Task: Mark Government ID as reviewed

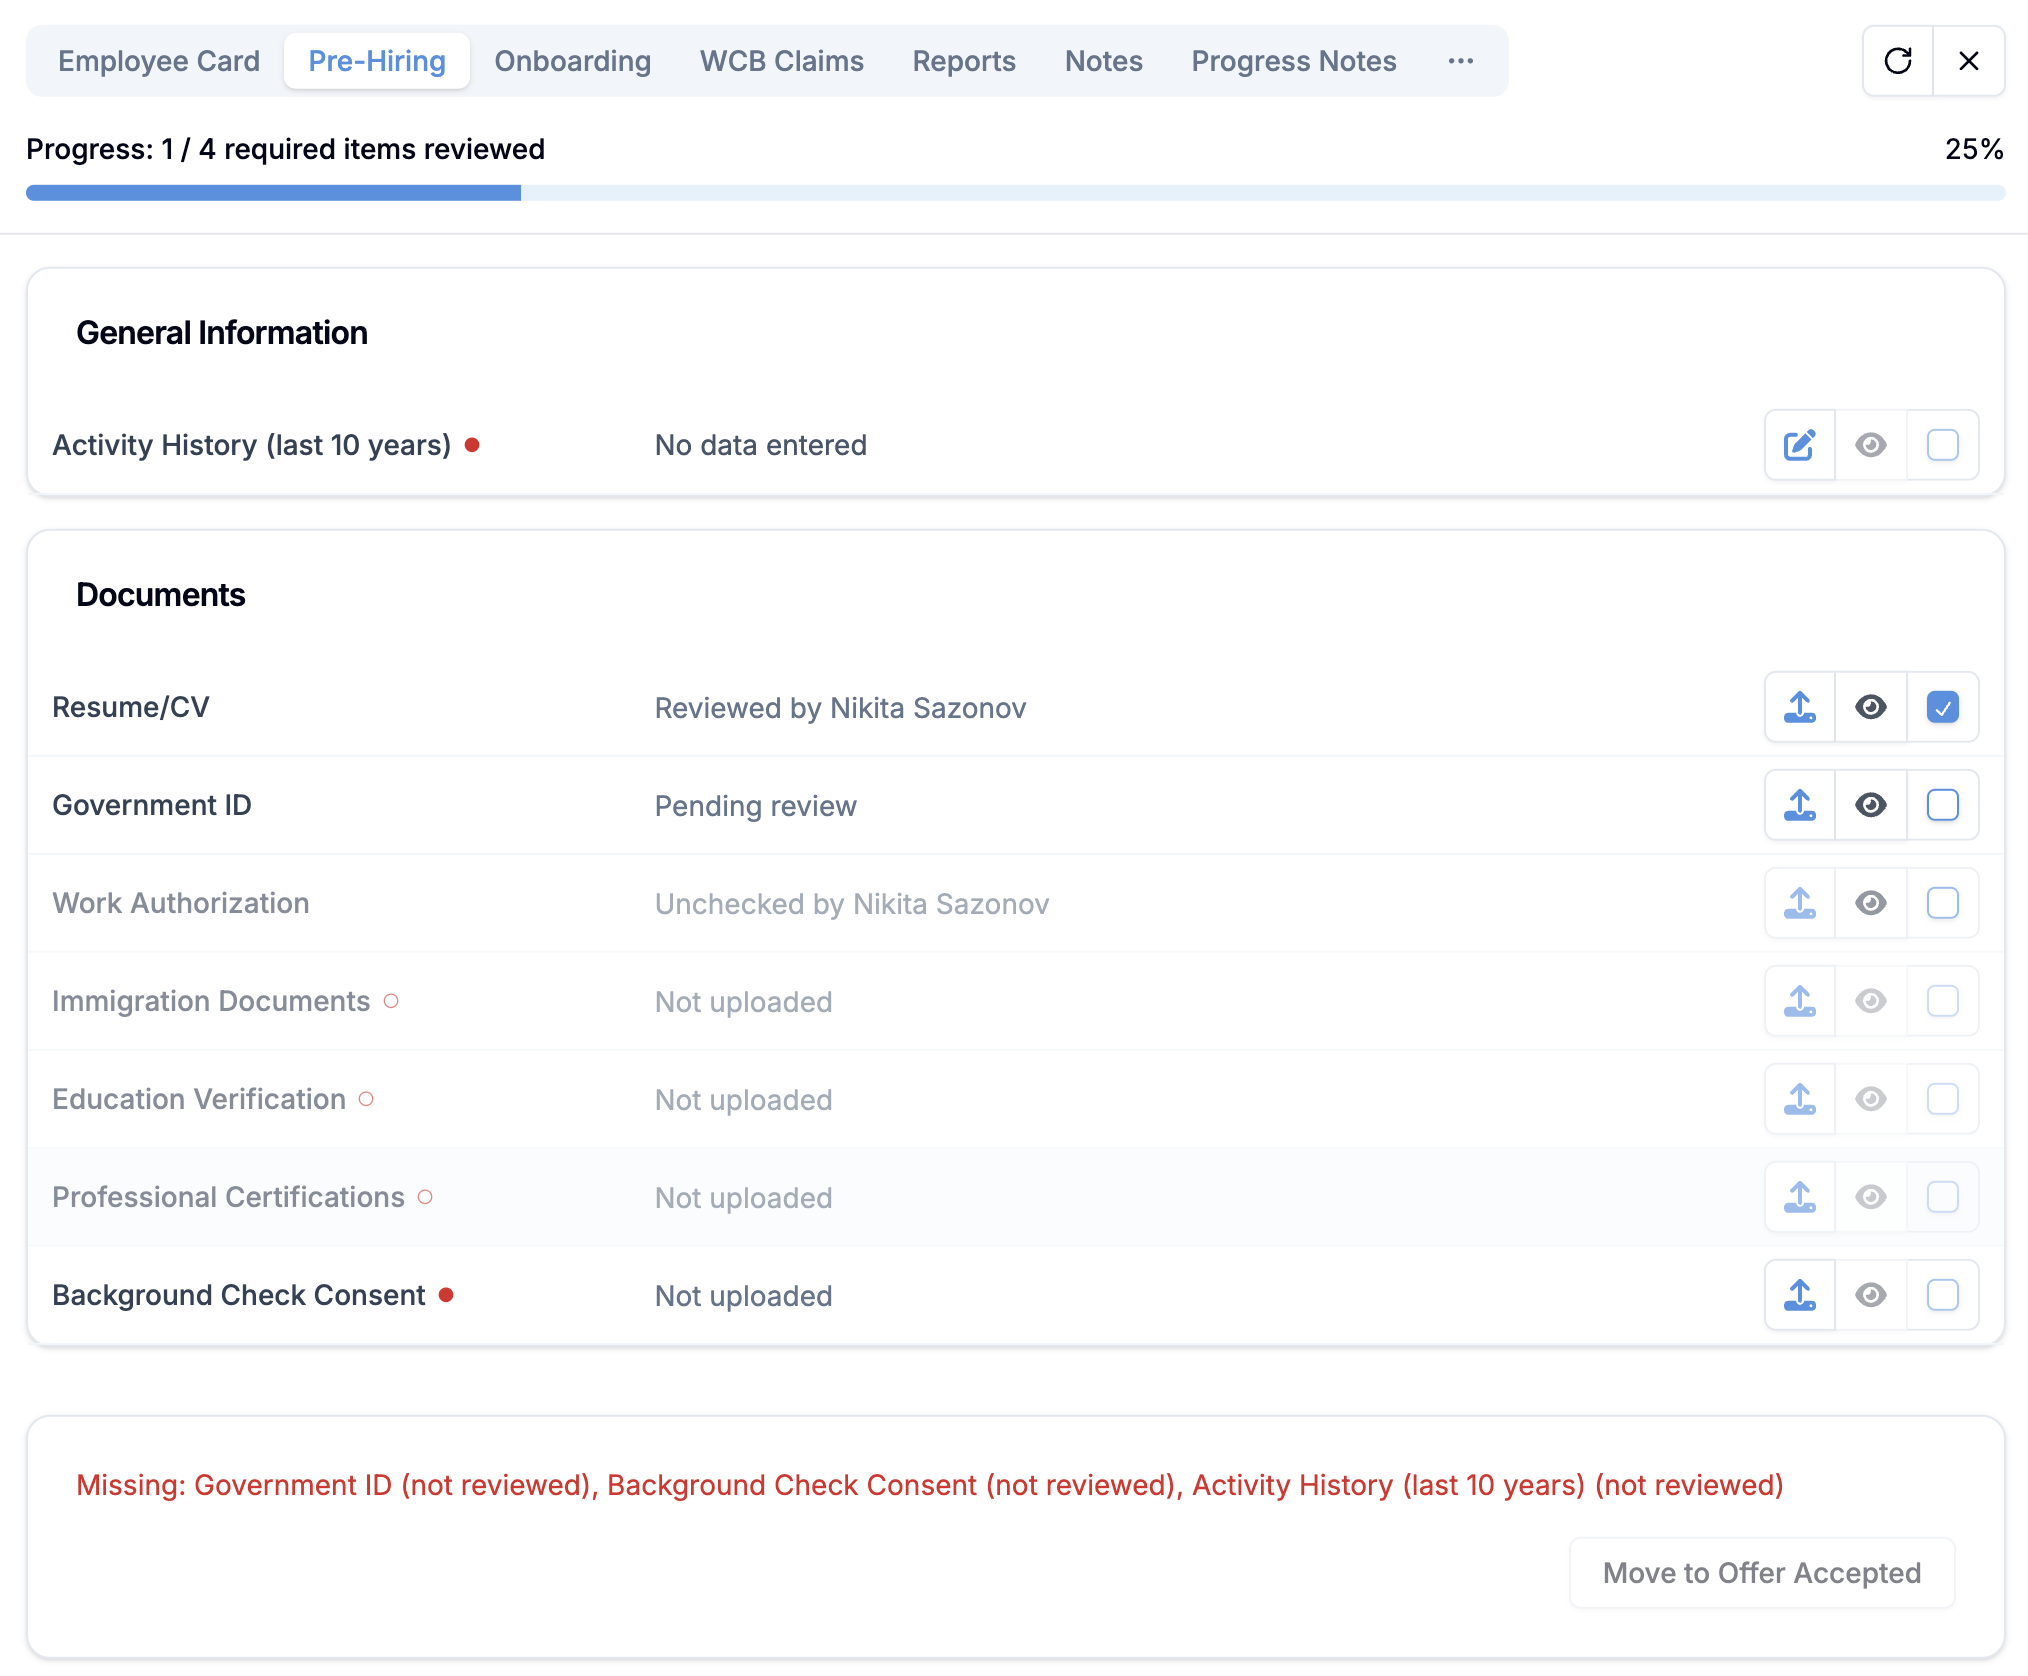Action: 1943,805
